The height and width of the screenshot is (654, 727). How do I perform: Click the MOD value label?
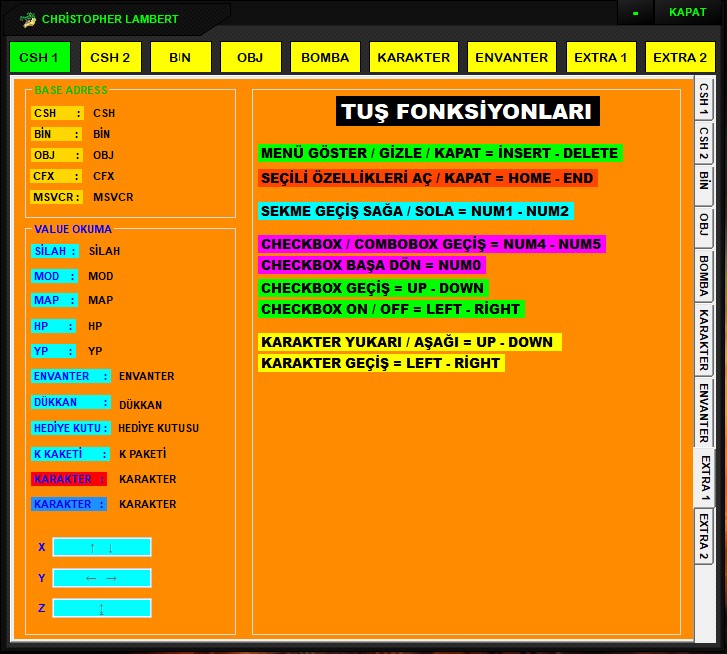click(54, 276)
